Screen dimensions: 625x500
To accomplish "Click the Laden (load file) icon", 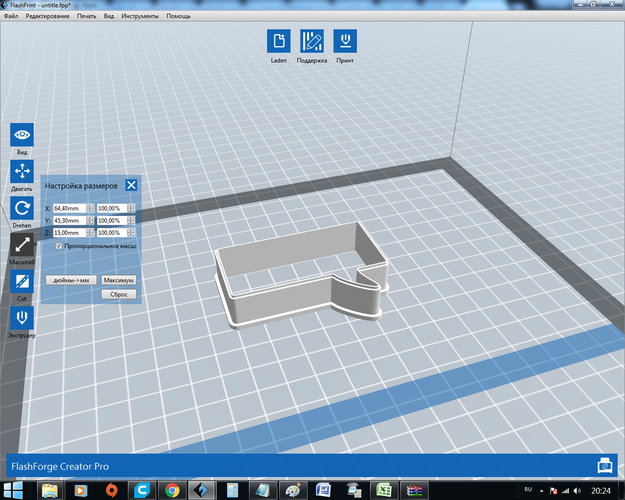I will tap(279, 41).
